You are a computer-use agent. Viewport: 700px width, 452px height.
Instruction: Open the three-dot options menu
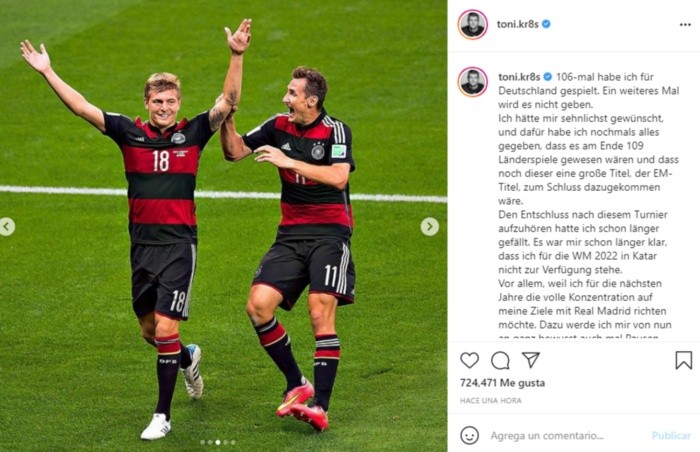pyautogui.click(x=685, y=25)
